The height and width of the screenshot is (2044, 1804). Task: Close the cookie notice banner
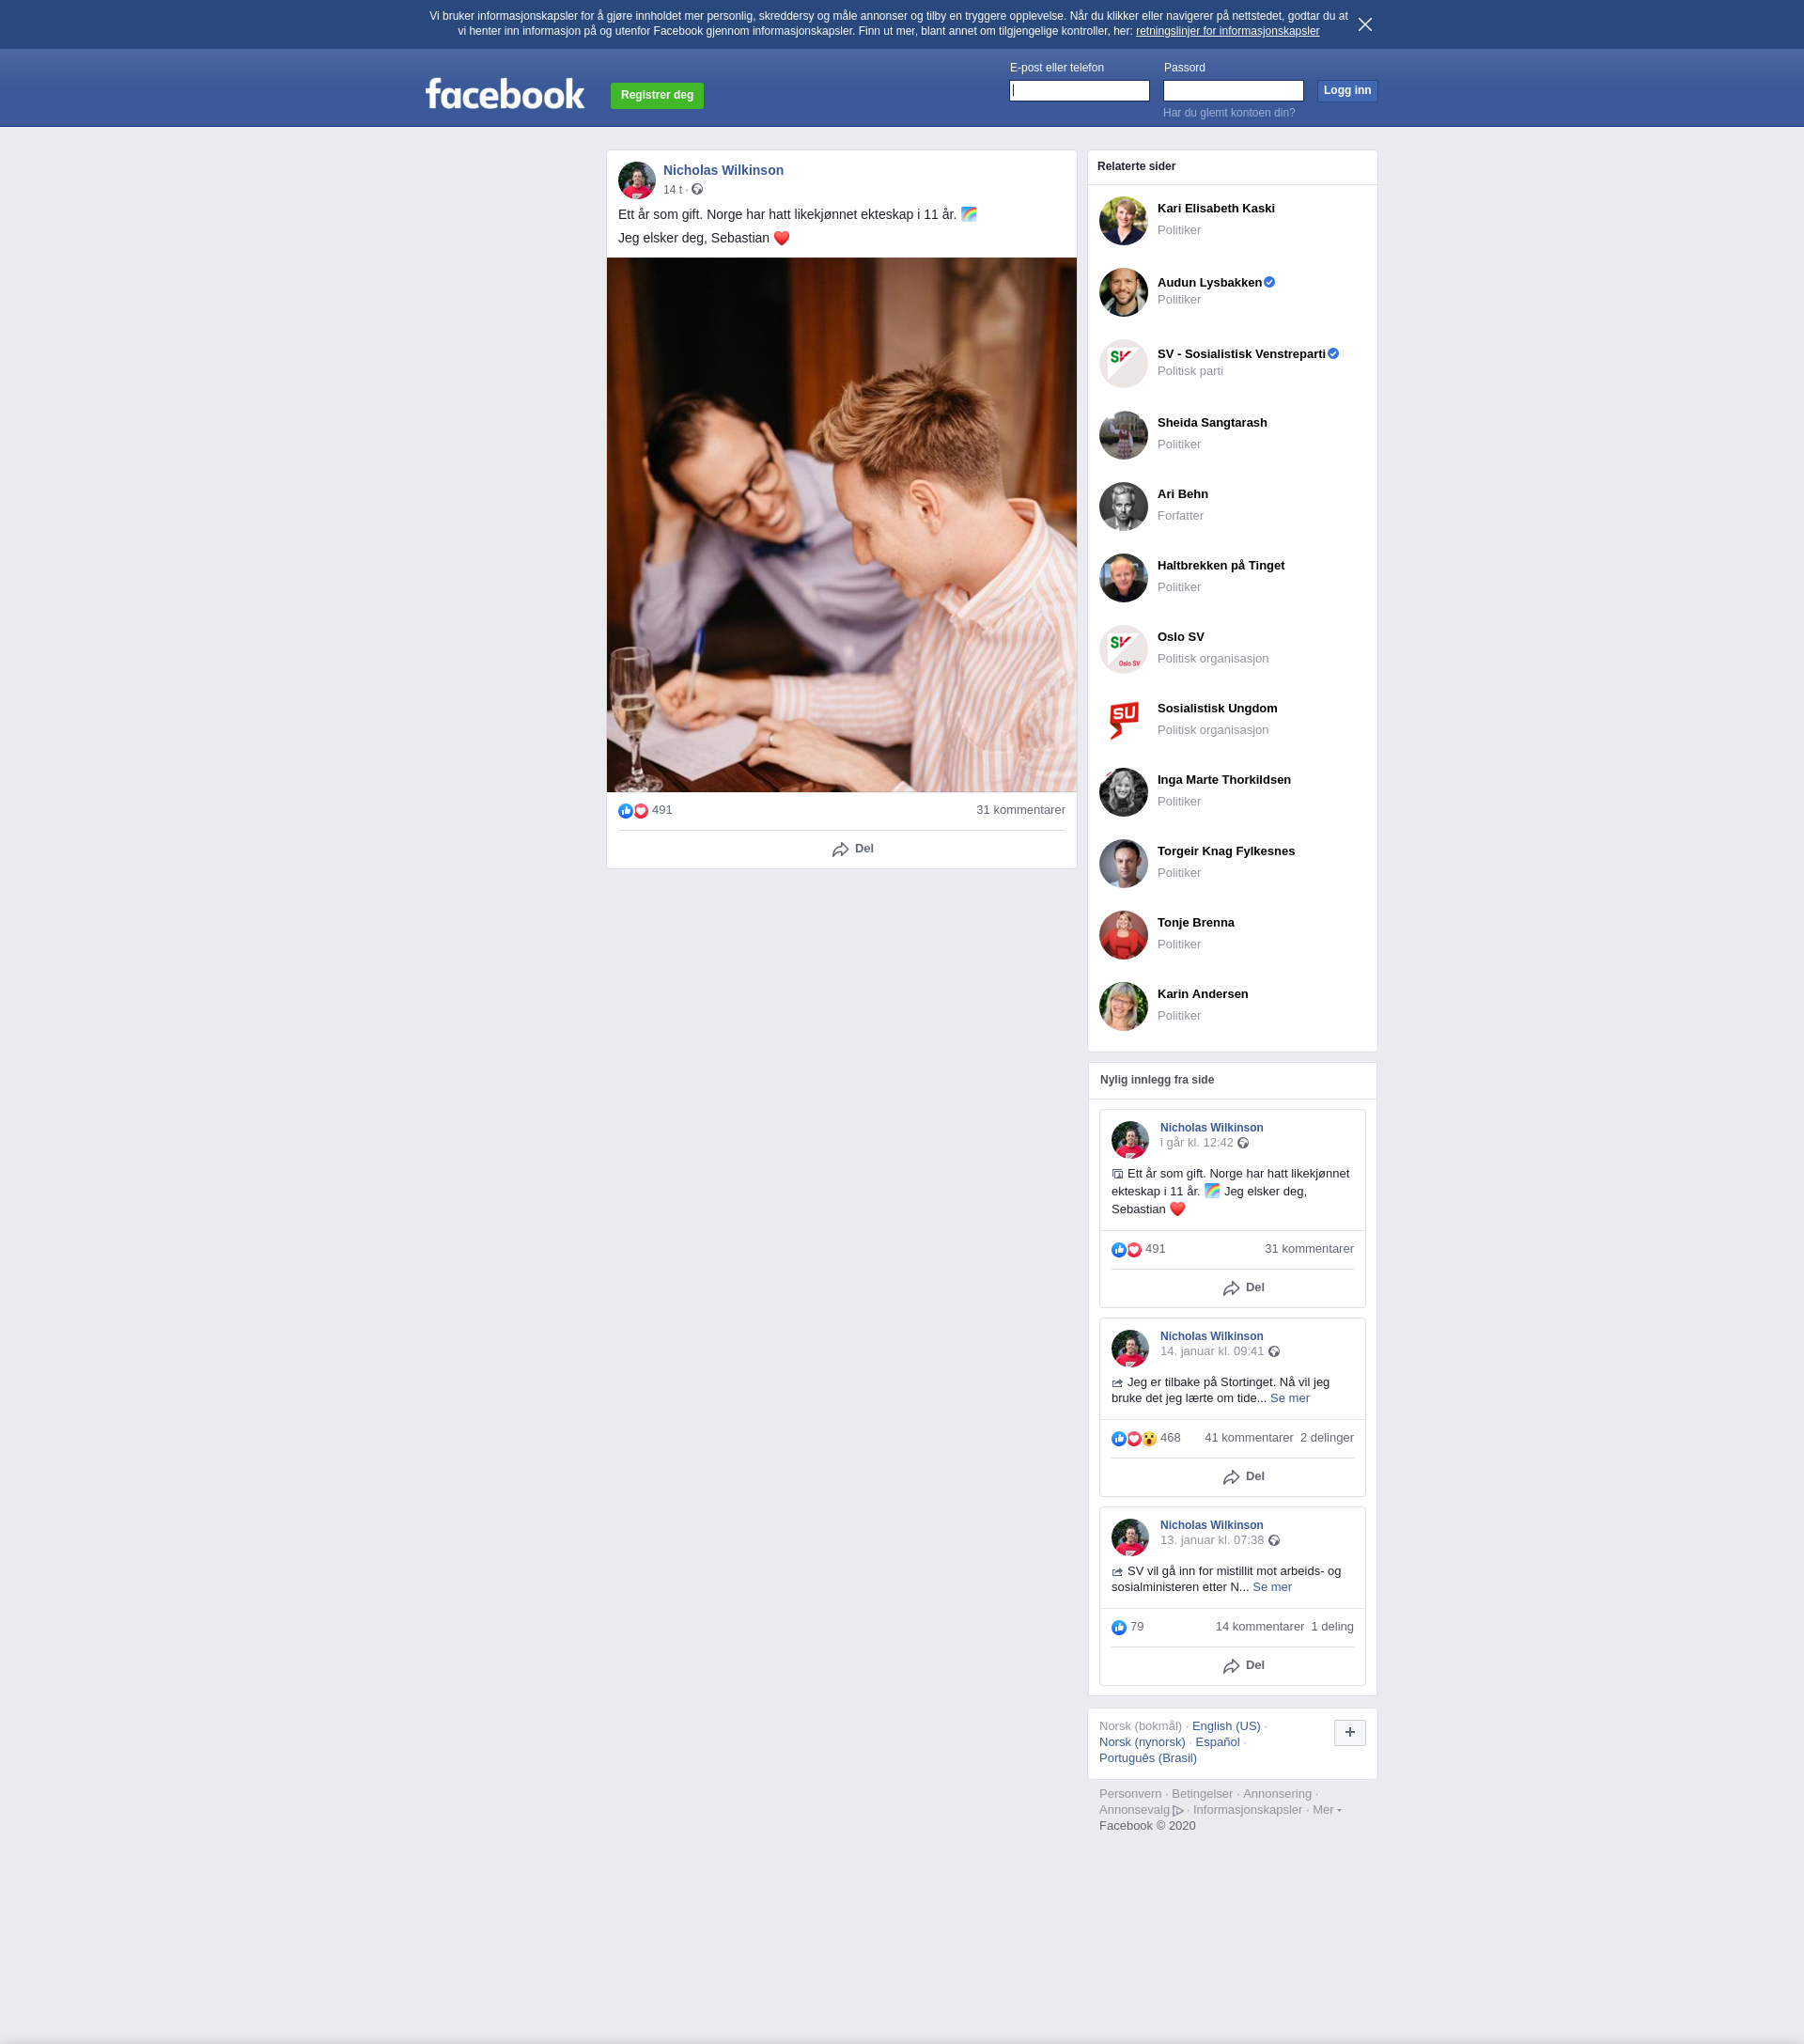click(x=1364, y=24)
